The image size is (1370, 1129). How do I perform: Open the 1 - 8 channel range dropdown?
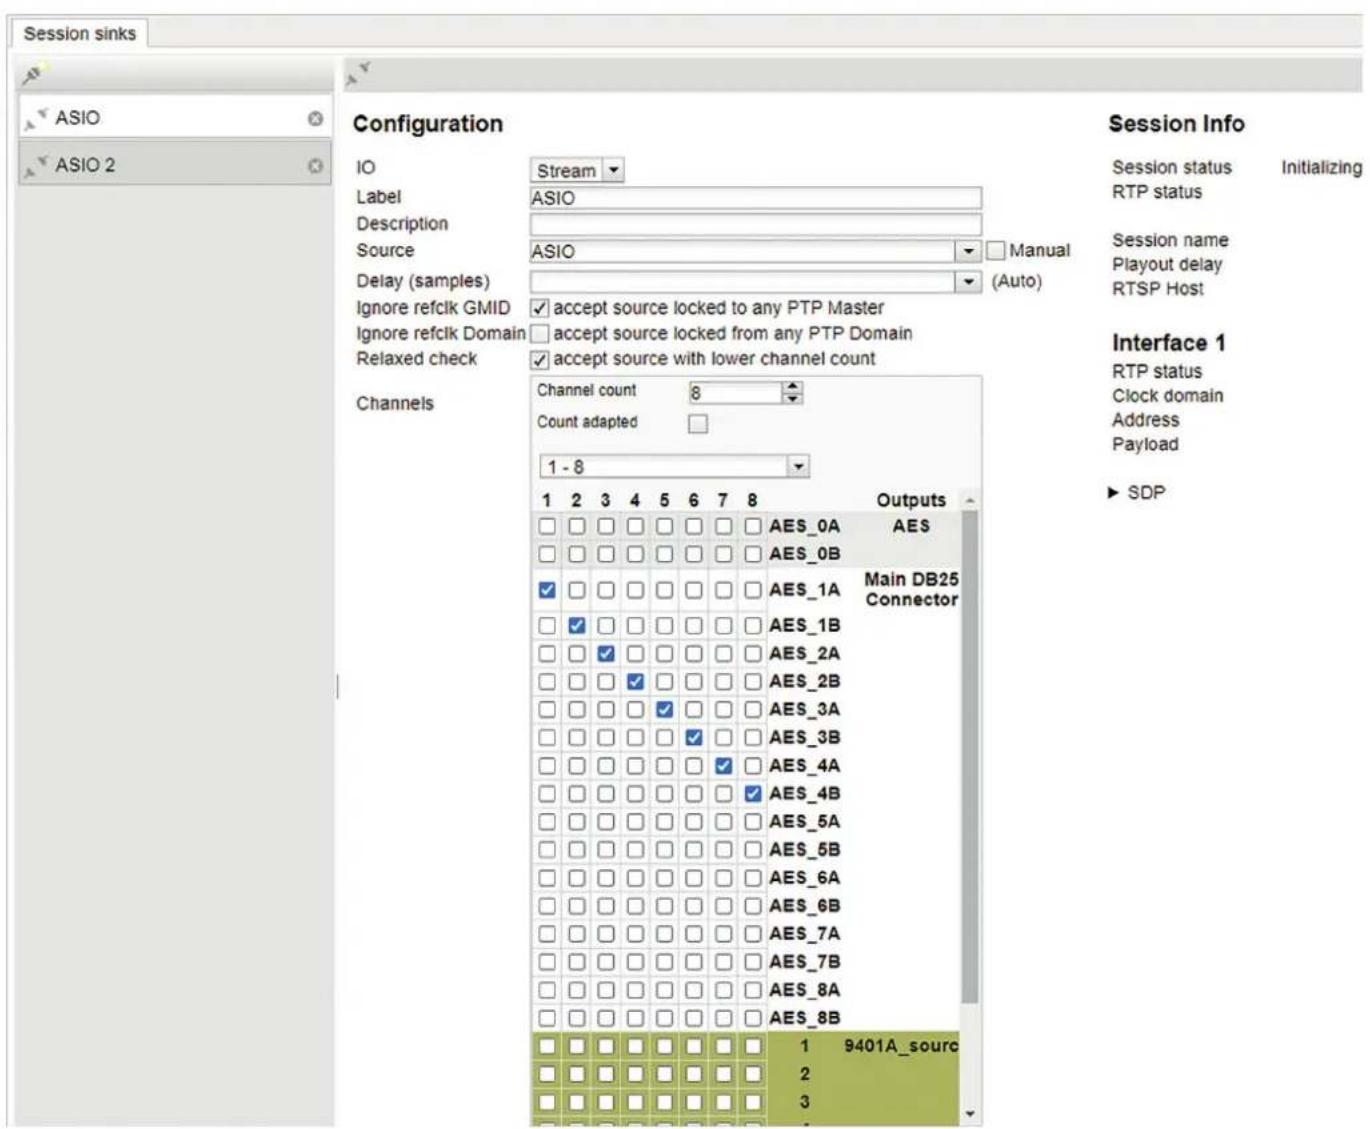674,466
